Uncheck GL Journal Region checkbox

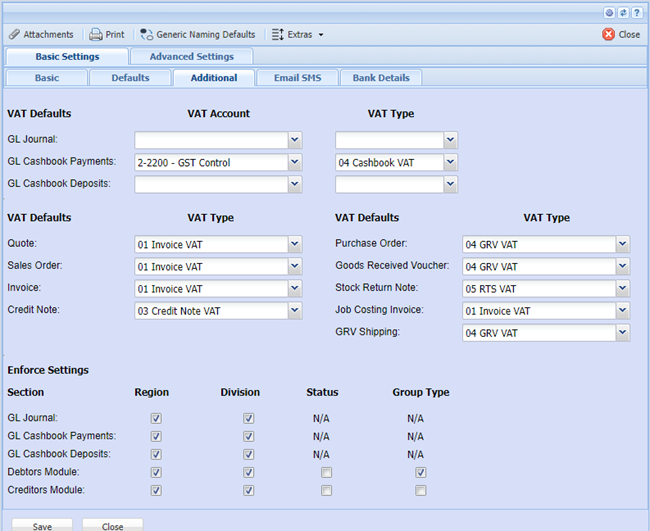(156, 419)
